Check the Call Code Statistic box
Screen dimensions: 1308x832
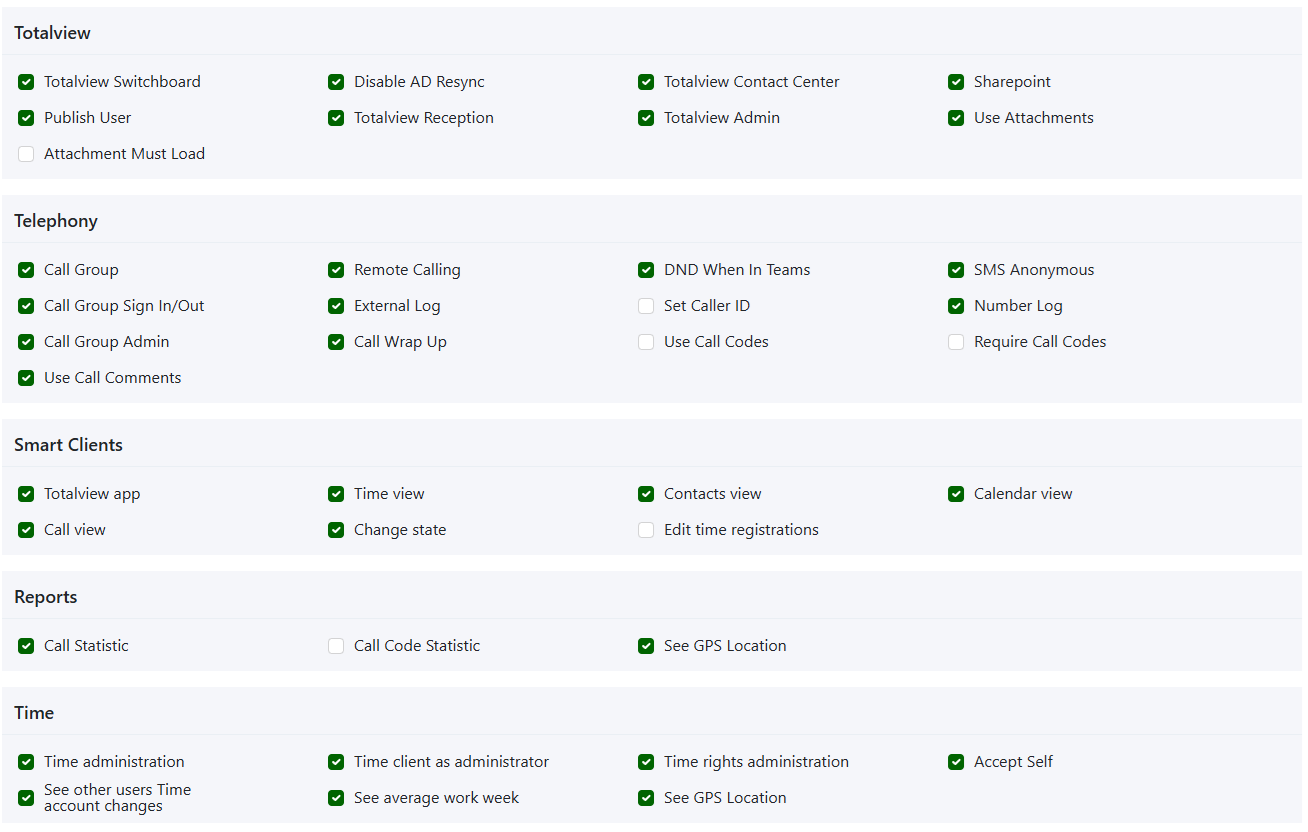point(336,646)
